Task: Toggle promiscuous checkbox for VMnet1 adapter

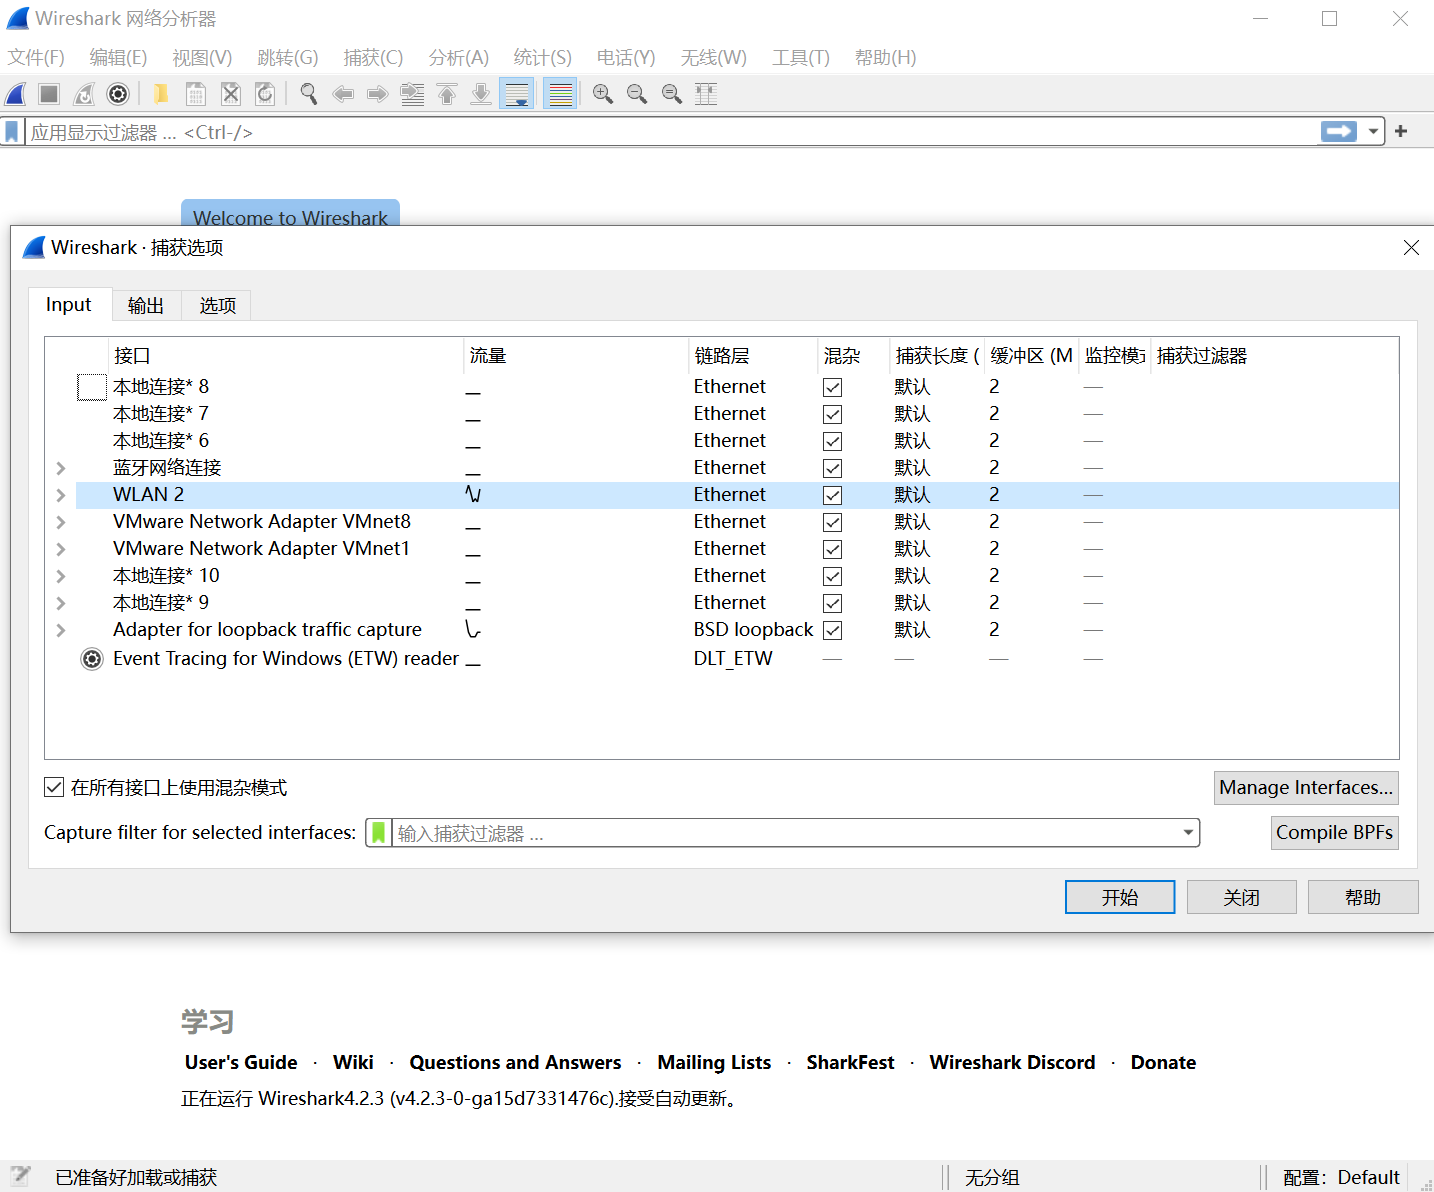Action: tap(832, 549)
